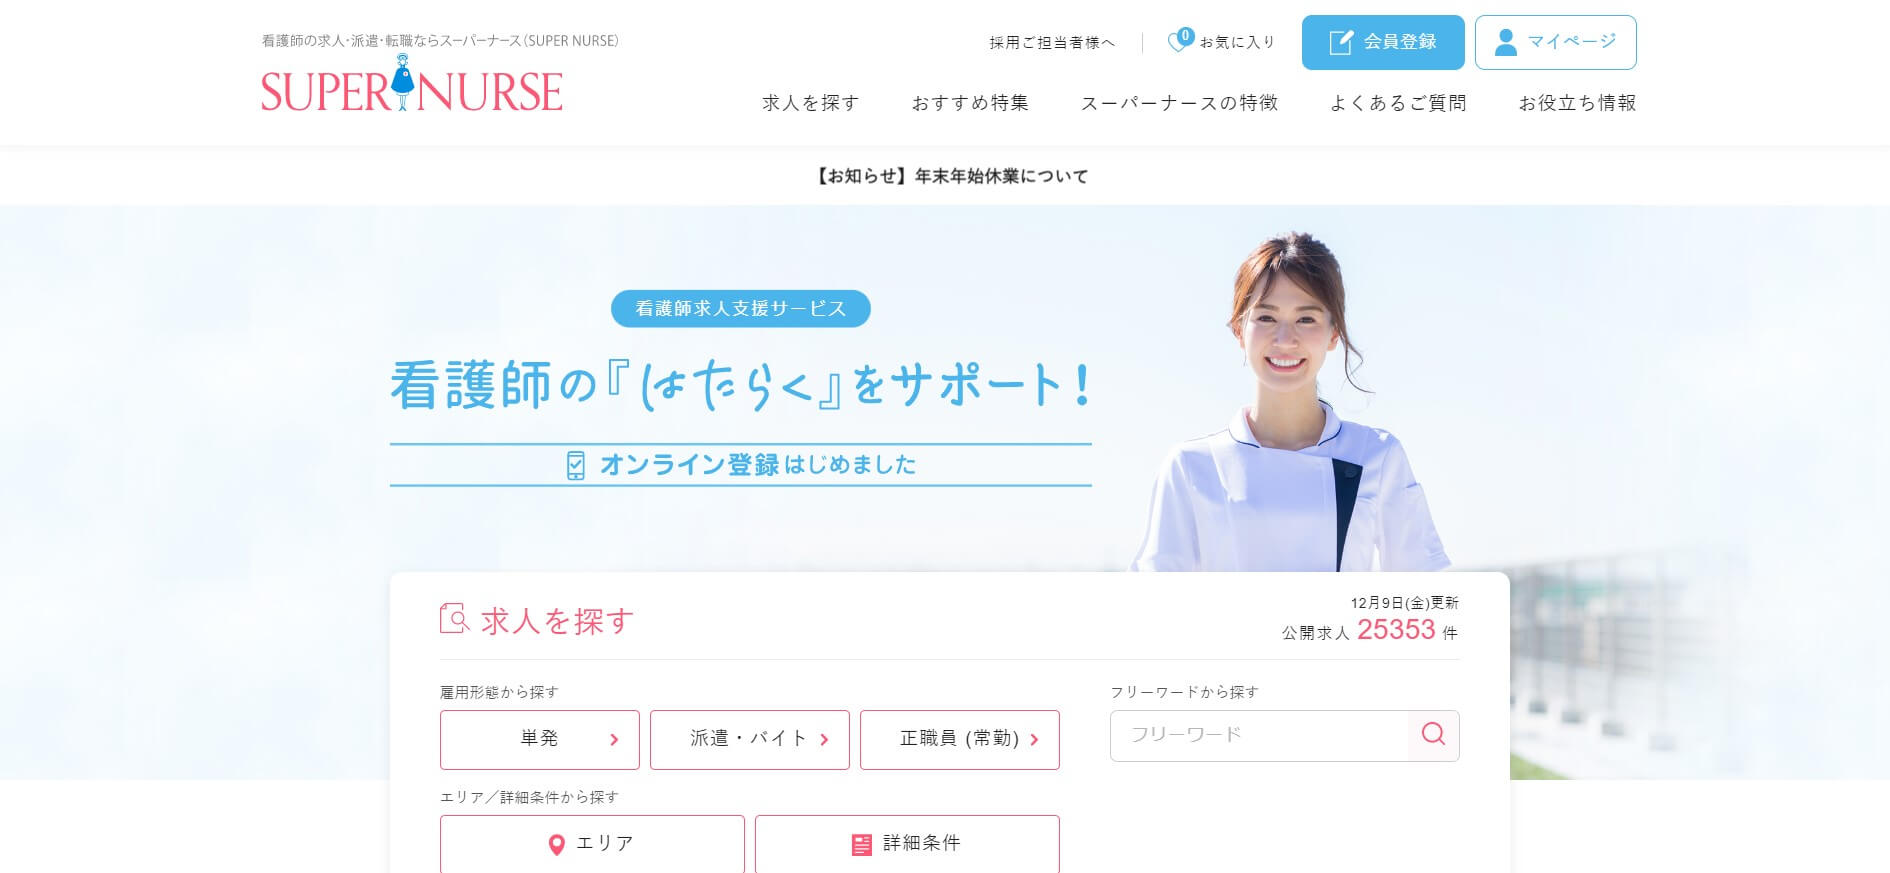Expand 正職員 (常勤) using its chevron
This screenshot has width=1890, height=873.
click(x=1034, y=740)
